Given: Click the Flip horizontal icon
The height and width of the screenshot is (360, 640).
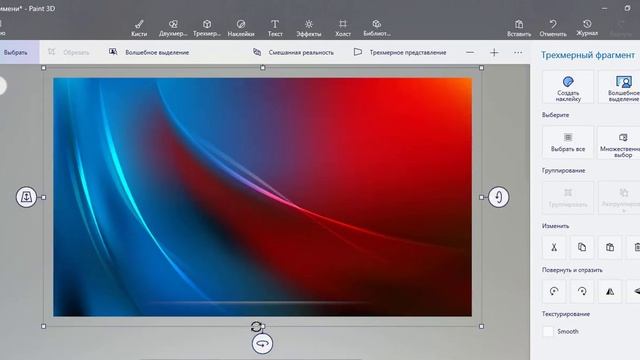Looking at the screenshot, I should [610, 291].
